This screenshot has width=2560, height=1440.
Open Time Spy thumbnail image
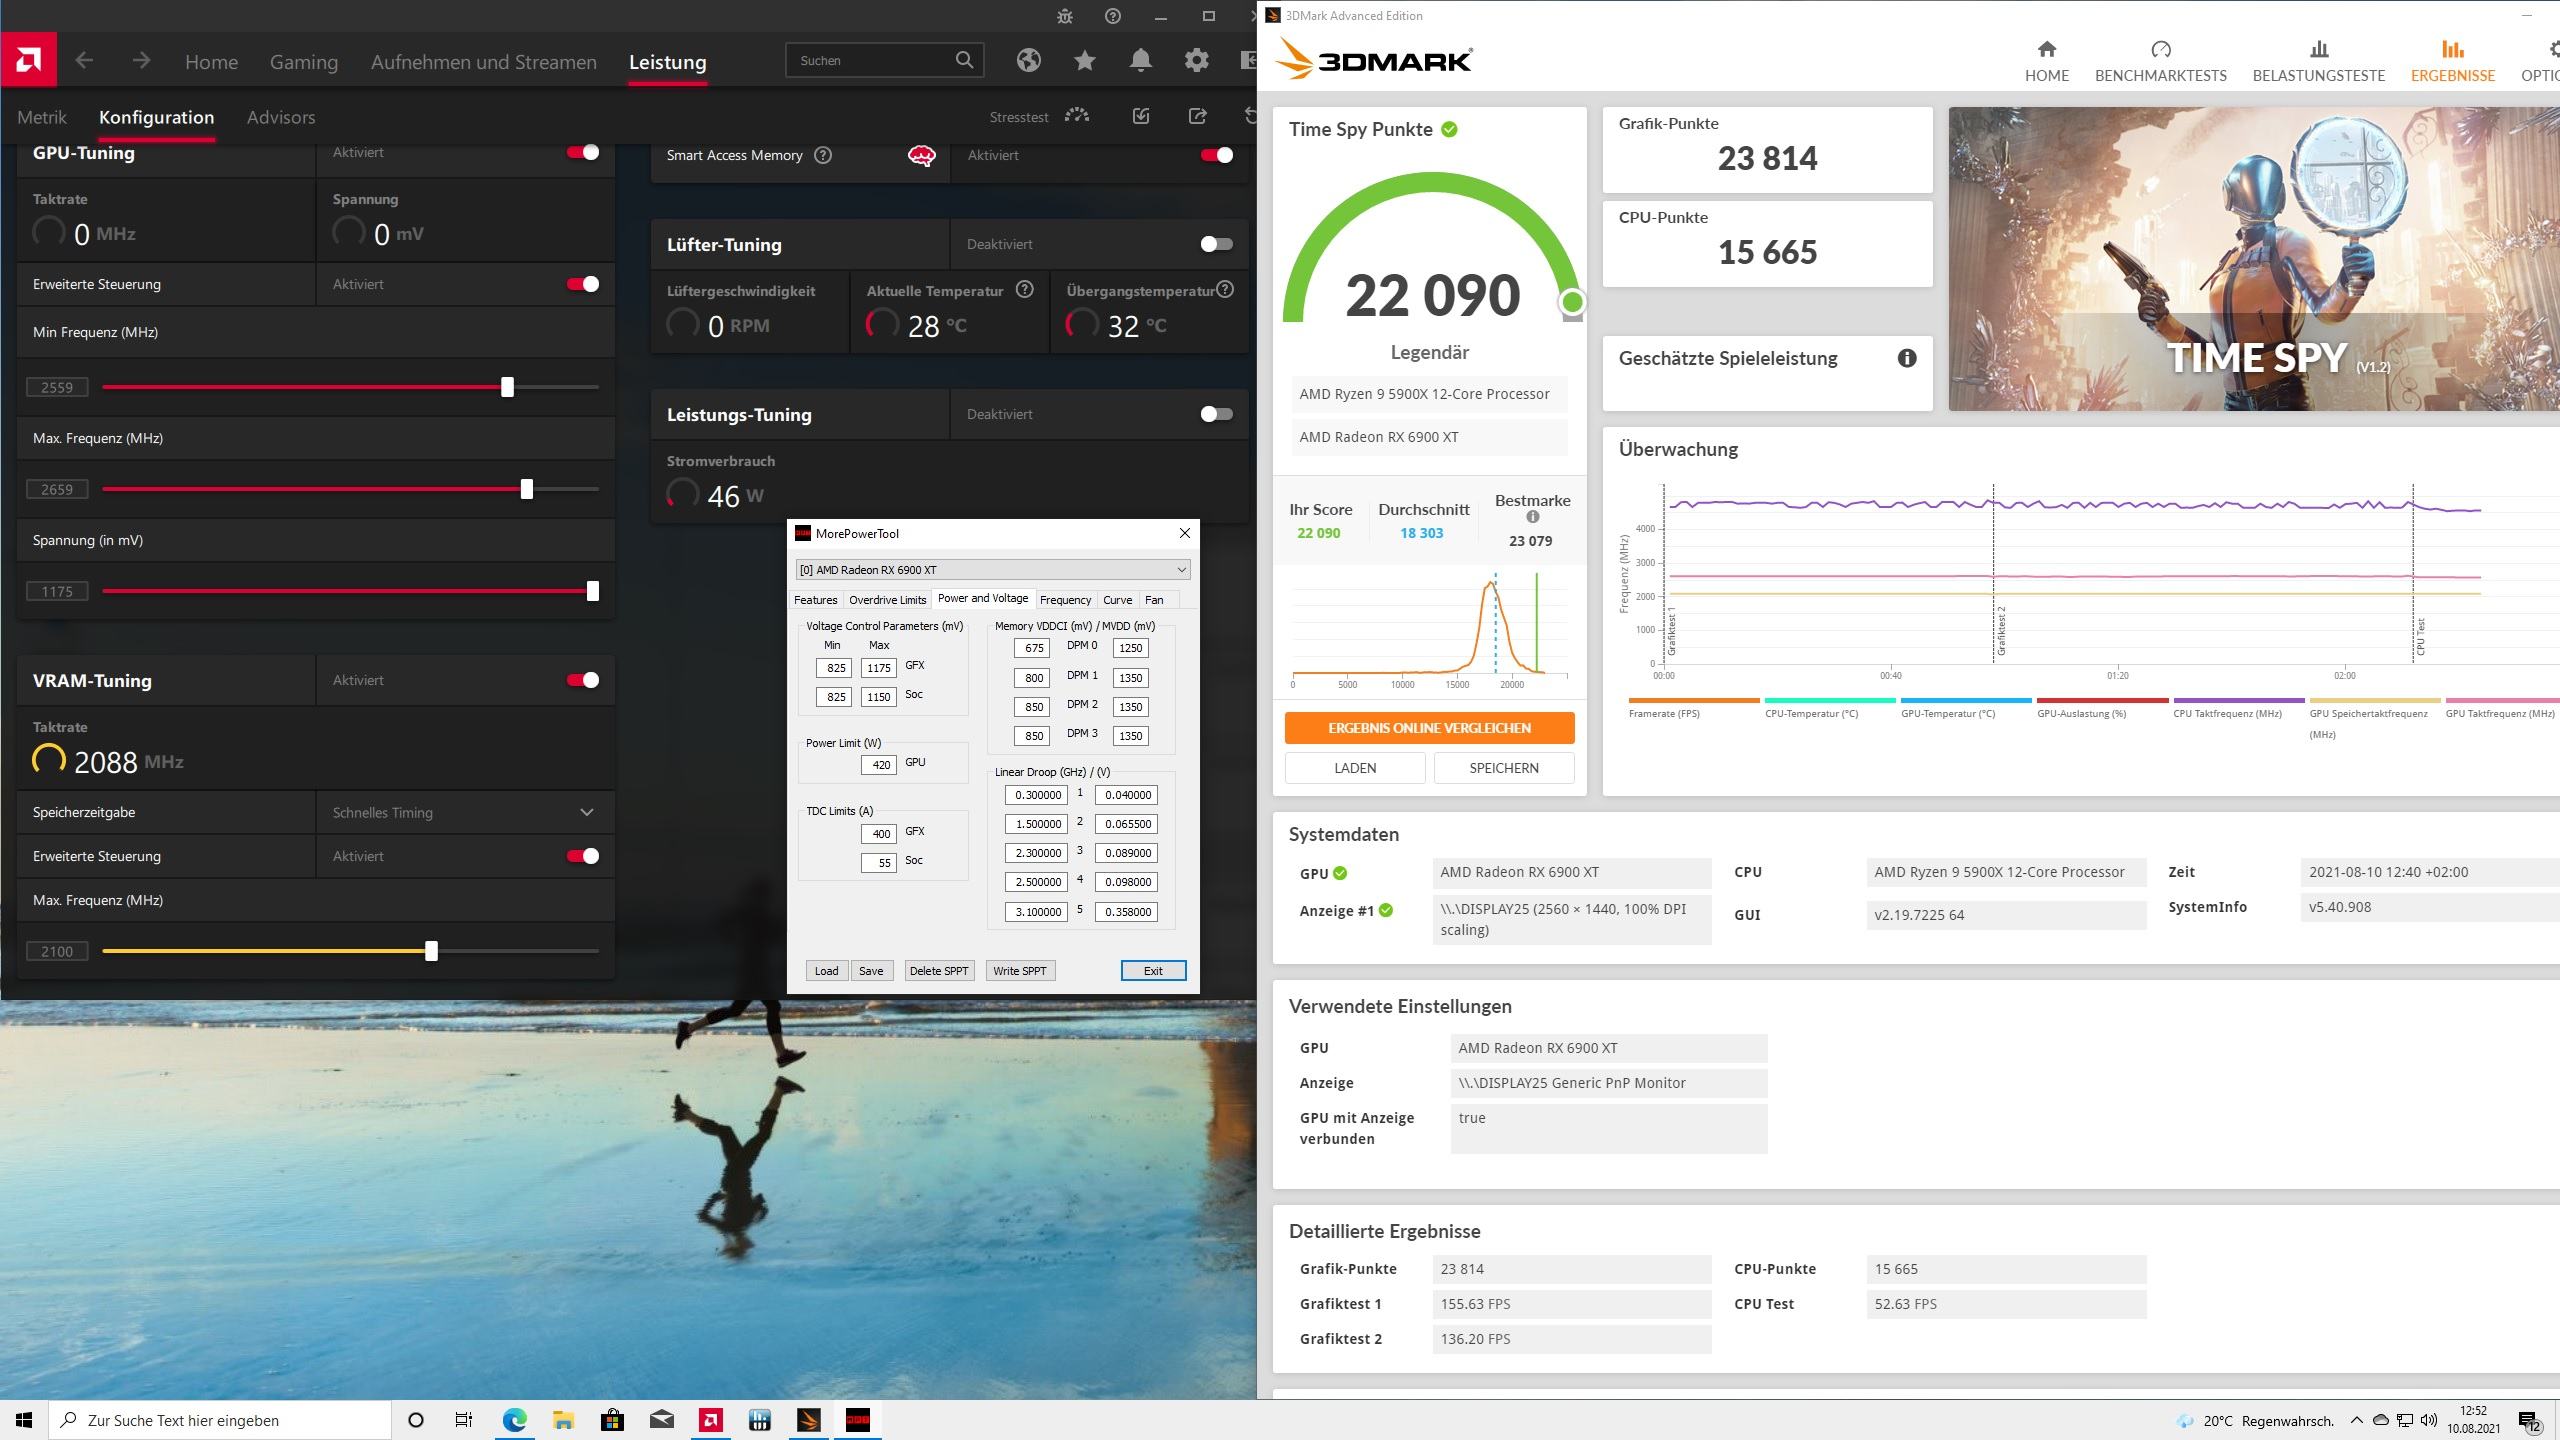[2254, 259]
